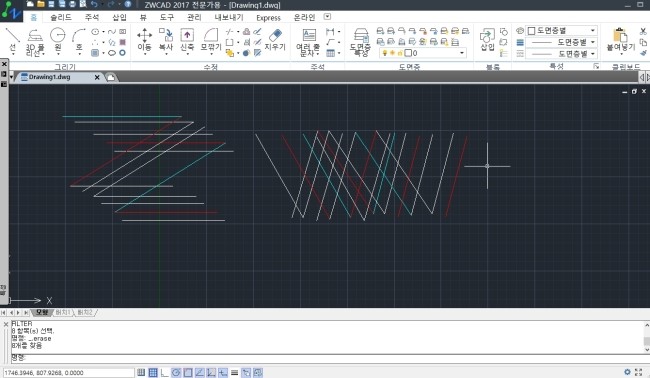Close the Drawing1.dwg document tab

click(x=97, y=77)
